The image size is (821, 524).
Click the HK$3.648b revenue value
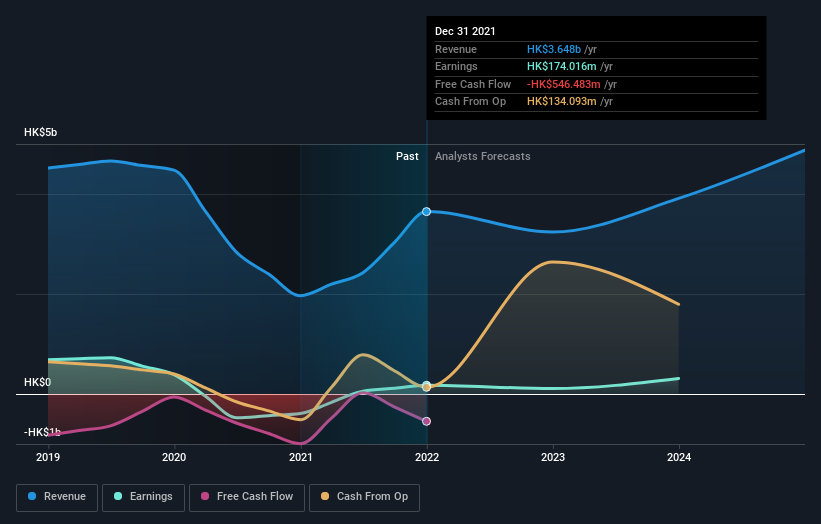[554, 49]
